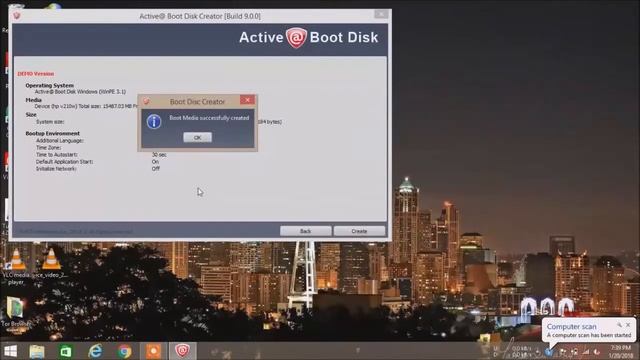Click the volume tray icon beside the clock
This screenshot has height=360, width=640.
click(x=597, y=351)
